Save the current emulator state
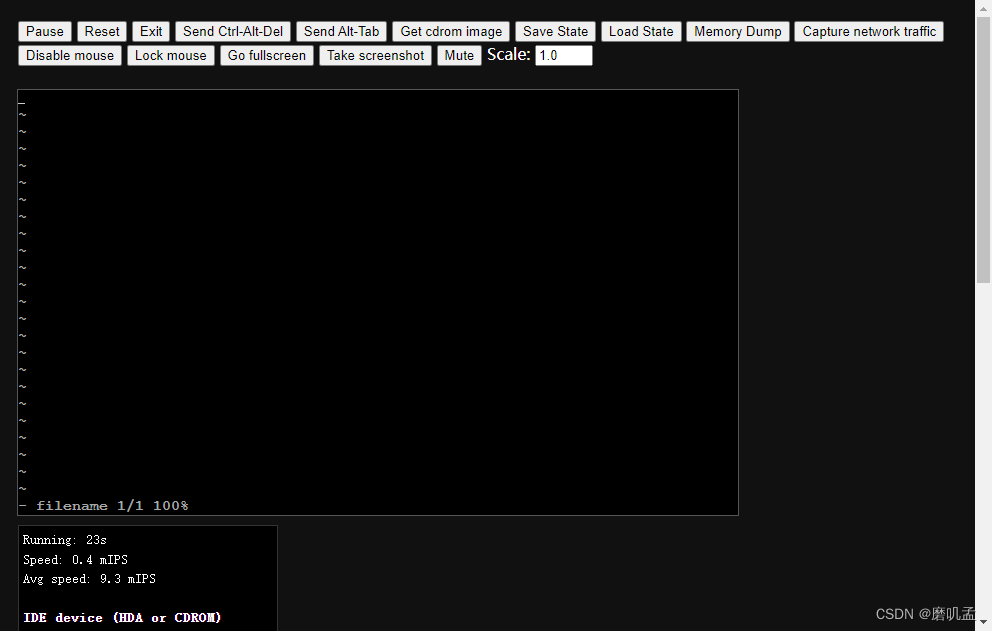 coord(555,31)
